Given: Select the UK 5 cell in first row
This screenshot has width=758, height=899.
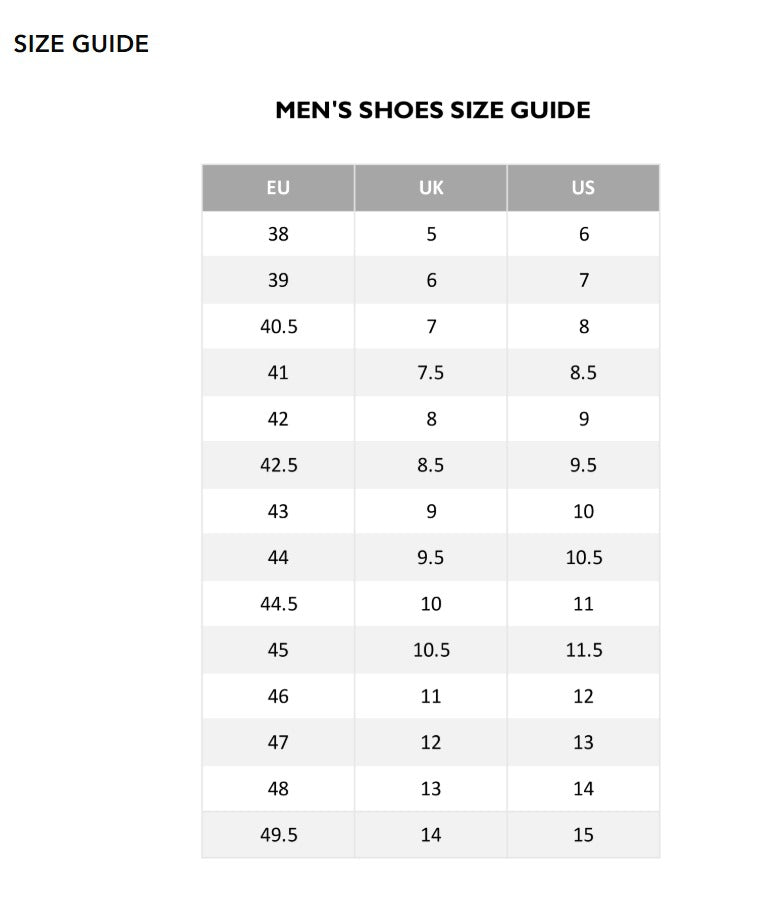Looking at the screenshot, I should click(431, 234).
